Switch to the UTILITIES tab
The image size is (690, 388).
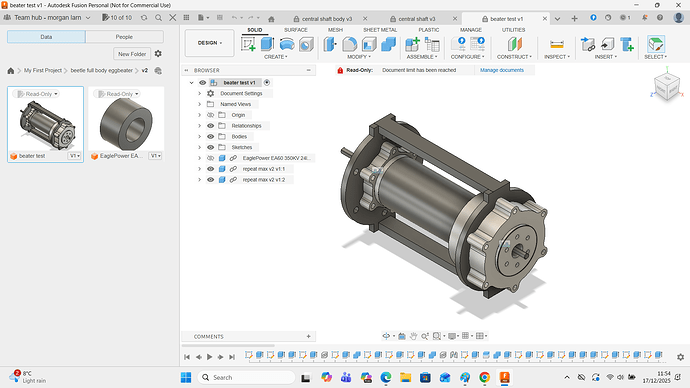pyautogui.click(x=514, y=30)
